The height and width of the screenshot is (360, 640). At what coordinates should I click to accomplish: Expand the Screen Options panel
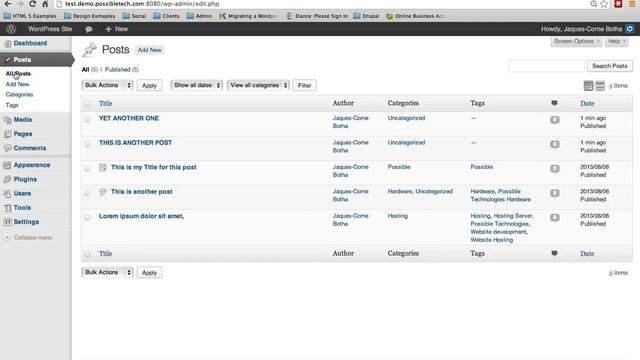point(576,41)
